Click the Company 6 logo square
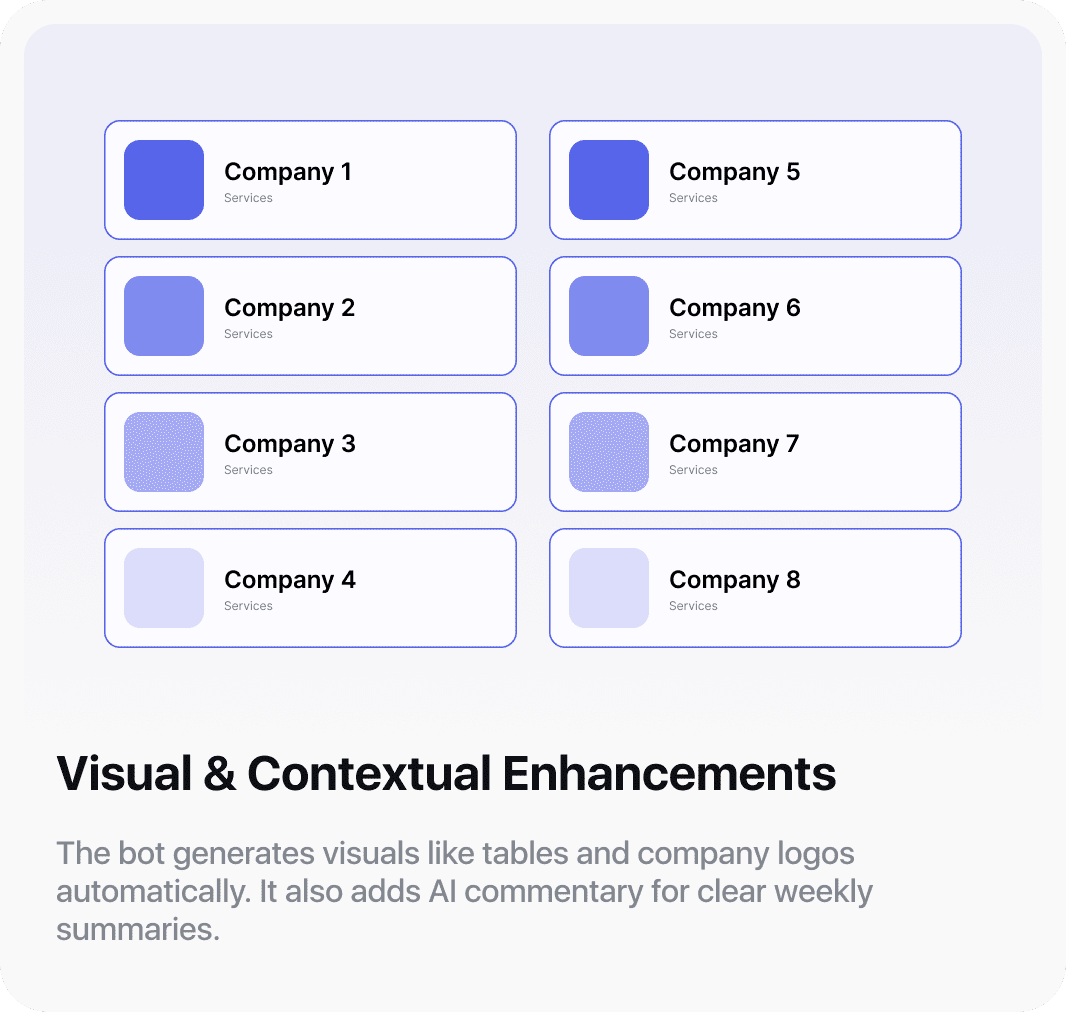The height and width of the screenshot is (1012, 1066). tap(609, 316)
